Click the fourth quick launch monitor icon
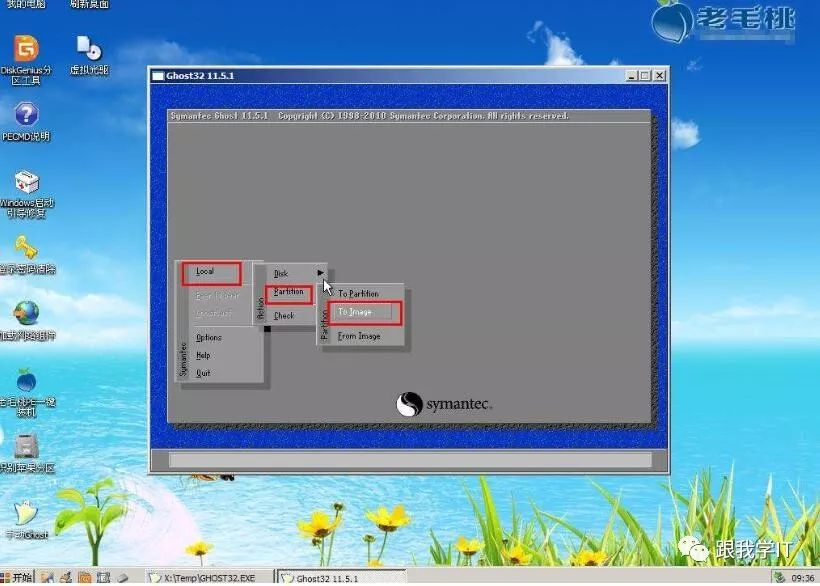Image resolution: width=820 pixels, height=586 pixels. (x=103, y=577)
